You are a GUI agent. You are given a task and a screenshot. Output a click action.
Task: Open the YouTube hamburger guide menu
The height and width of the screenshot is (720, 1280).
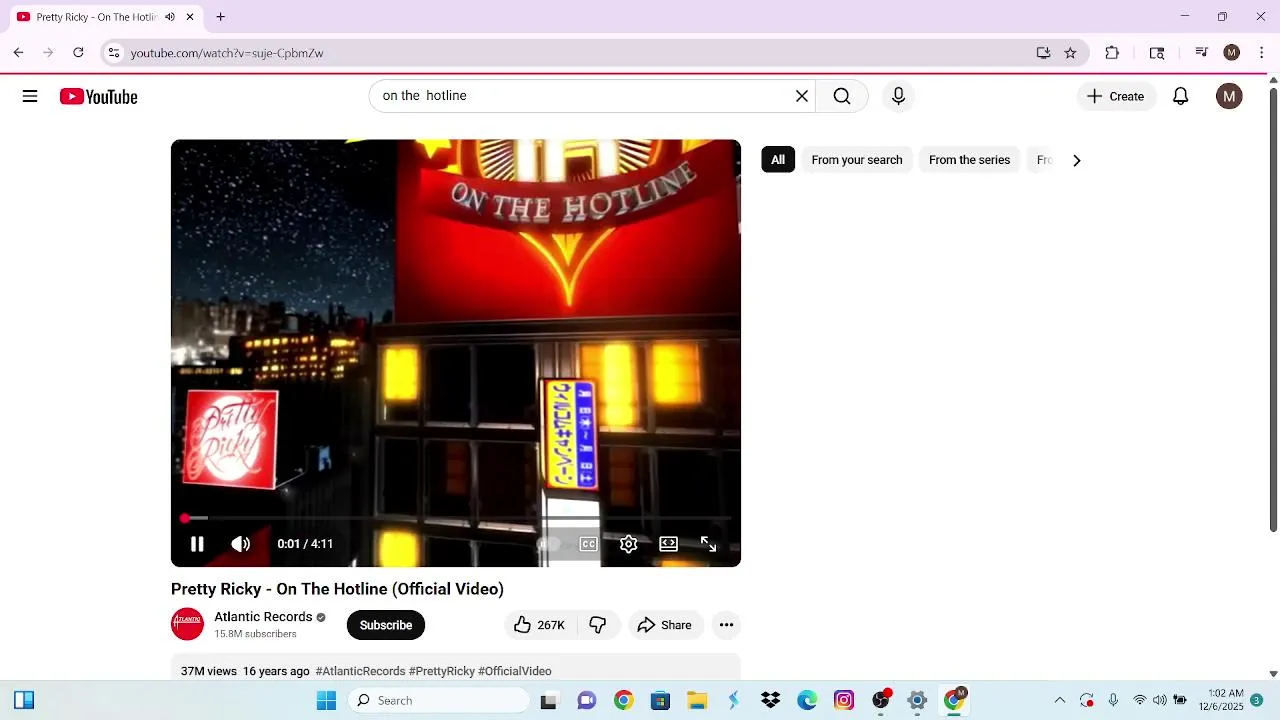point(30,96)
